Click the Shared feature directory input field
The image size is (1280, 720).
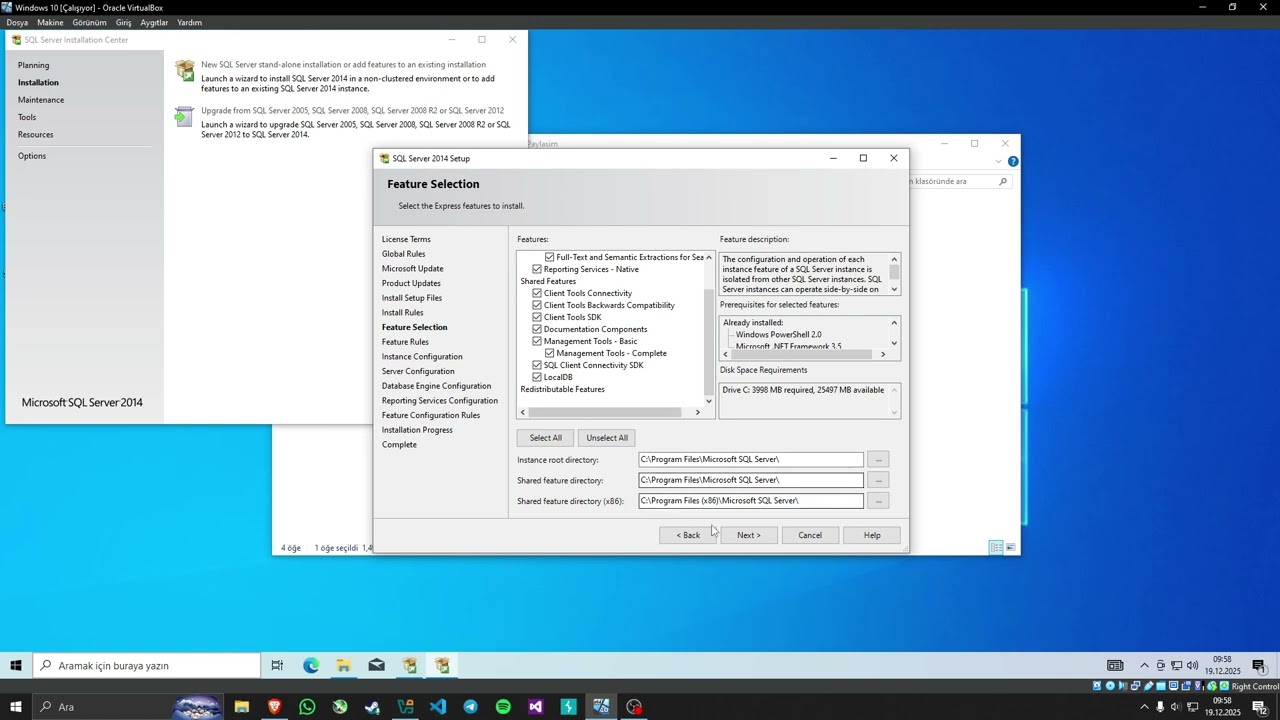tap(751, 480)
